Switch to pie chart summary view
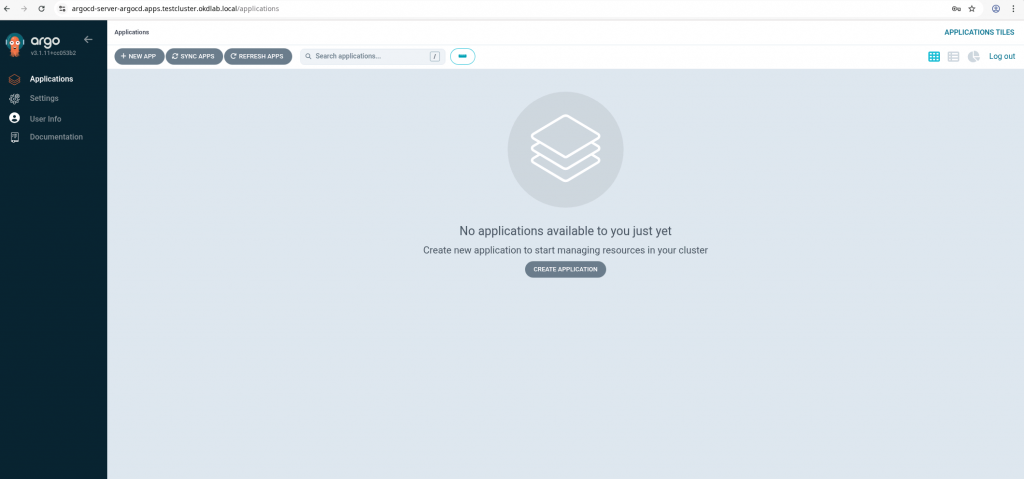The height and width of the screenshot is (479, 1024). tap(973, 56)
